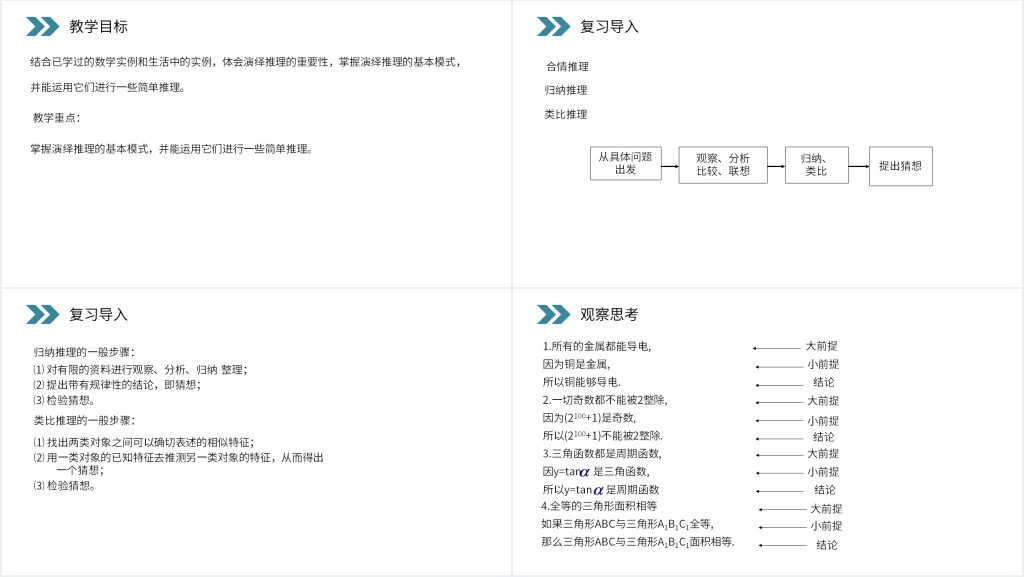Click 检验猜想 step under 归纳推理 steps

pyautogui.click(x=64, y=400)
